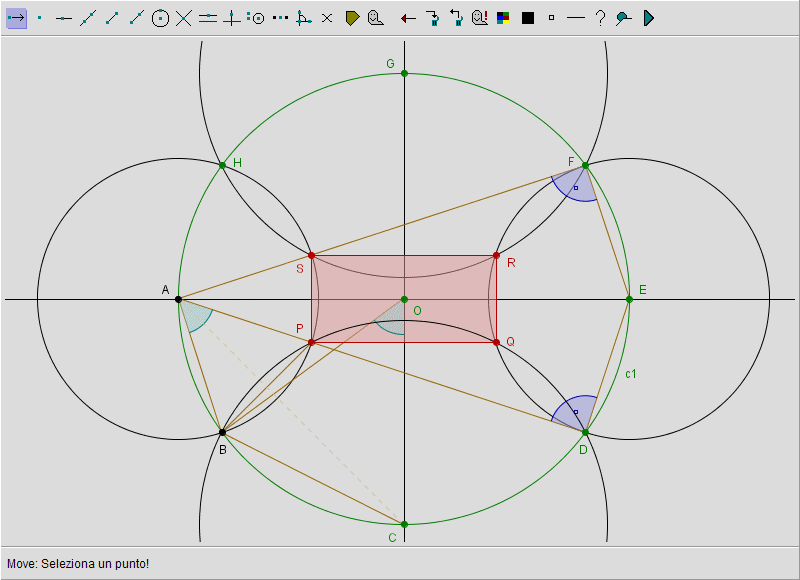Select green point D

585,433
